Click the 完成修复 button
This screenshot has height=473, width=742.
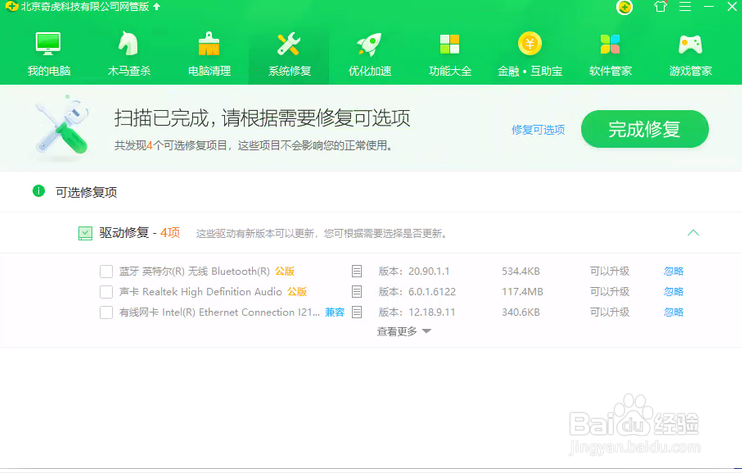pos(645,129)
